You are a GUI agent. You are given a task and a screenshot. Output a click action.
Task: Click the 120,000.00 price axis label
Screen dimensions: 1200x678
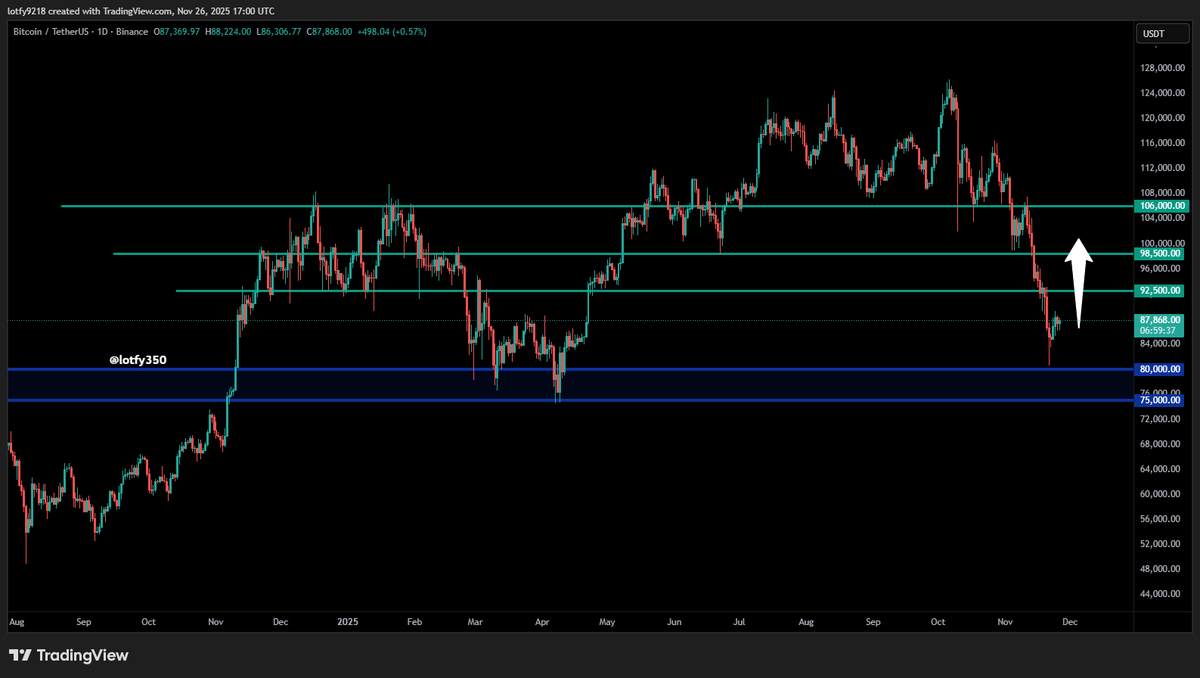click(1161, 118)
